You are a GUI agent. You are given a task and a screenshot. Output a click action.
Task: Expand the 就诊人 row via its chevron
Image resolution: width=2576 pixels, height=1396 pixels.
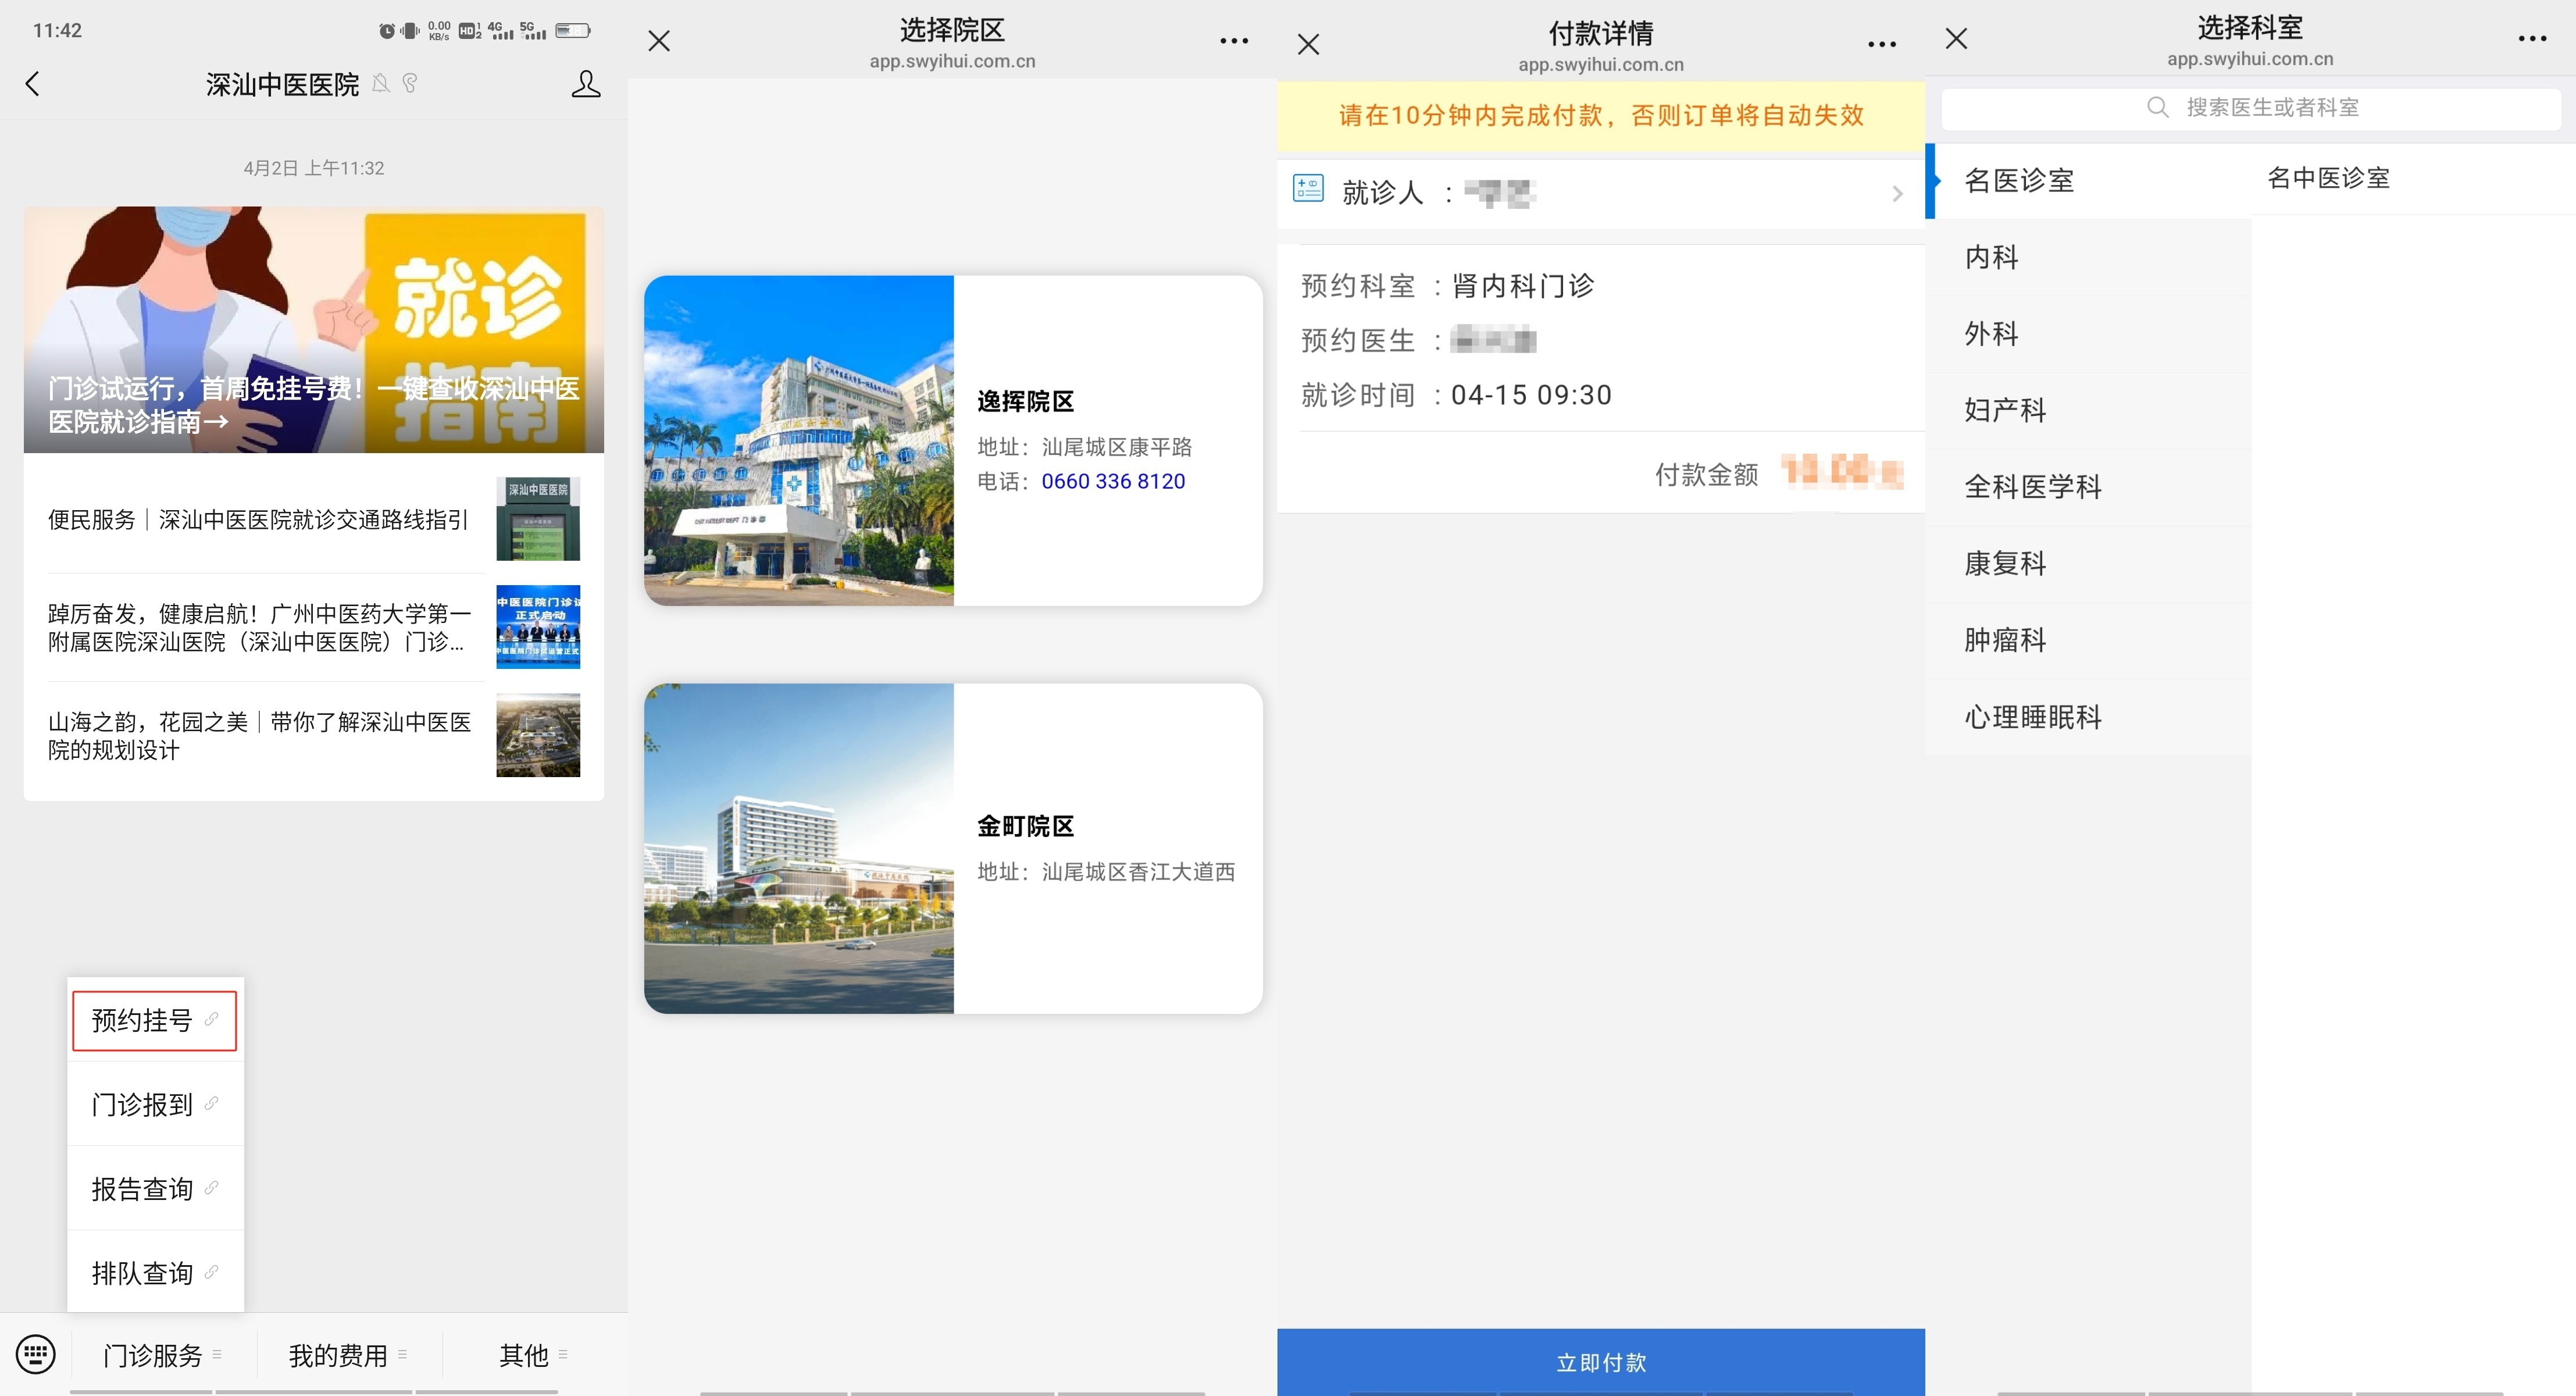[x=1897, y=193]
